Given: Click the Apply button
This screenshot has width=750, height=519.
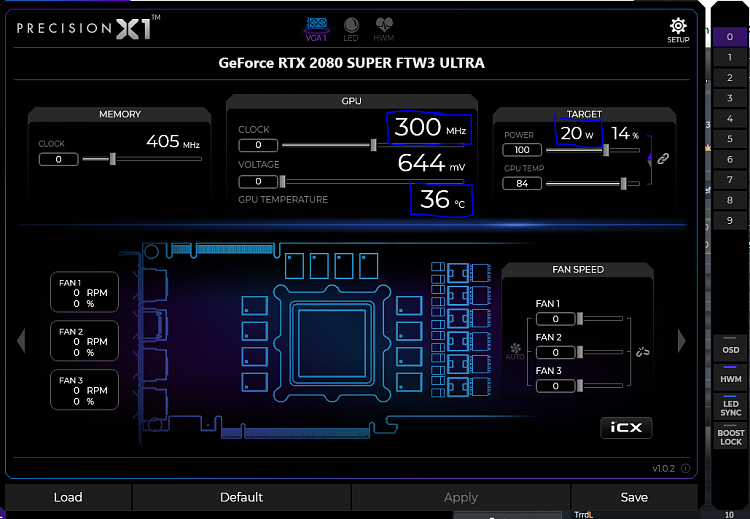Looking at the screenshot, I should pos(461,497).
